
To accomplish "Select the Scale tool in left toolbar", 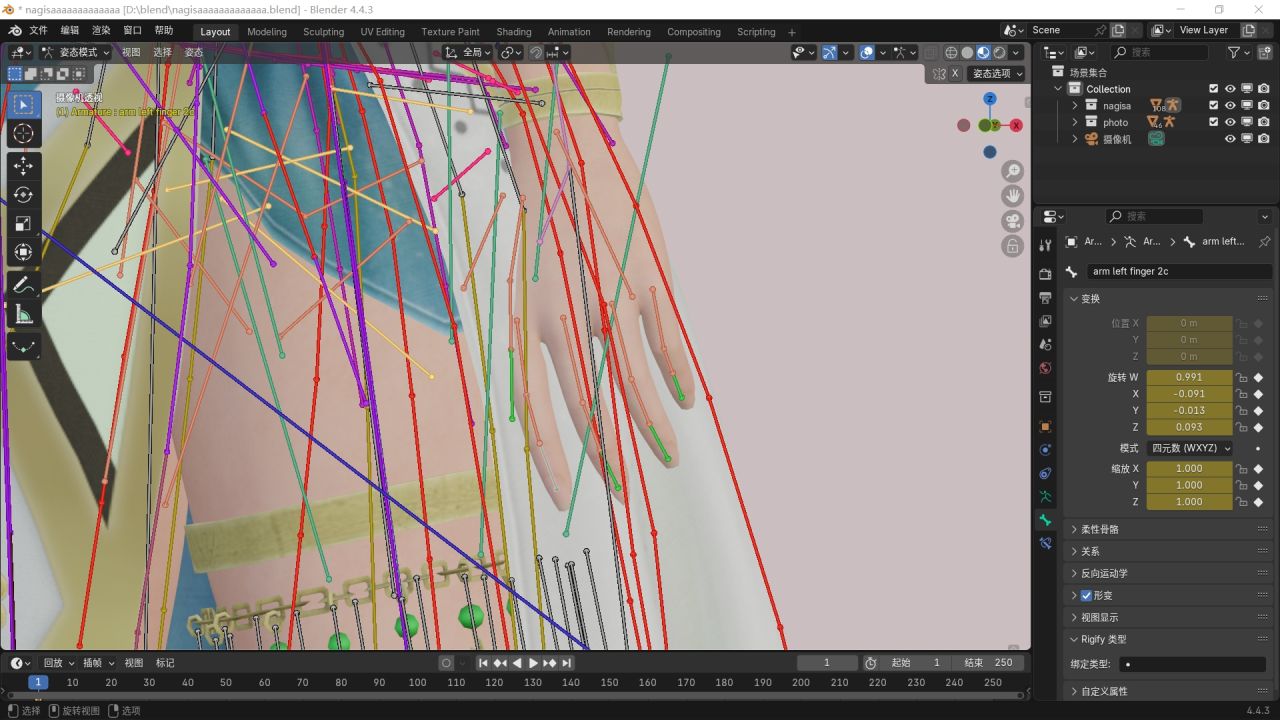I will [23, 224].
